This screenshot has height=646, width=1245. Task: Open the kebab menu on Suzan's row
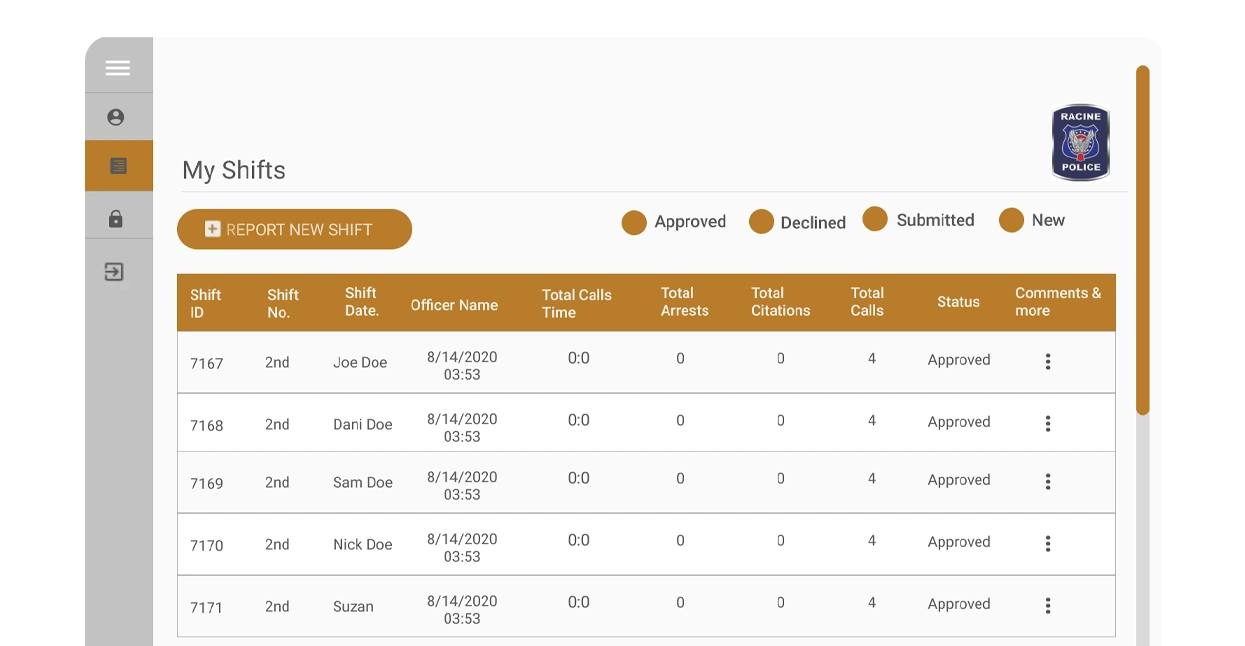pyautogui.click(x=1048, y=604)
